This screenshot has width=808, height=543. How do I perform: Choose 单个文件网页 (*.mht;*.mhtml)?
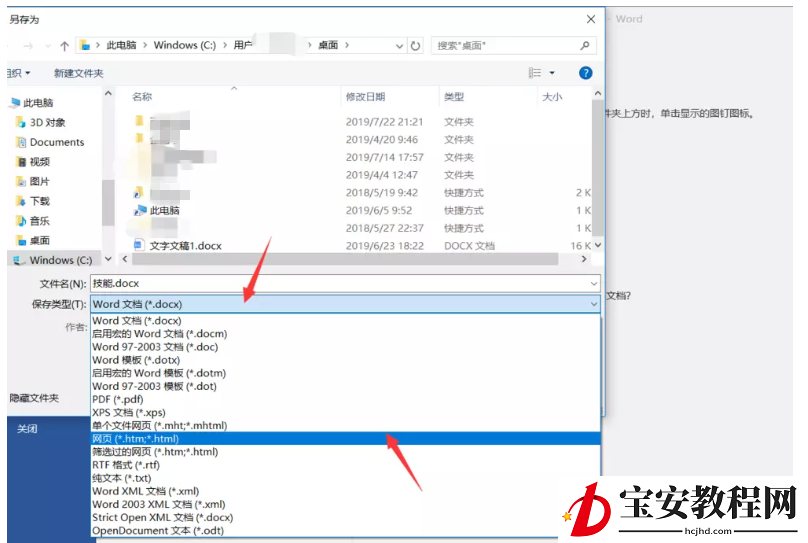(x=345, y=426)
